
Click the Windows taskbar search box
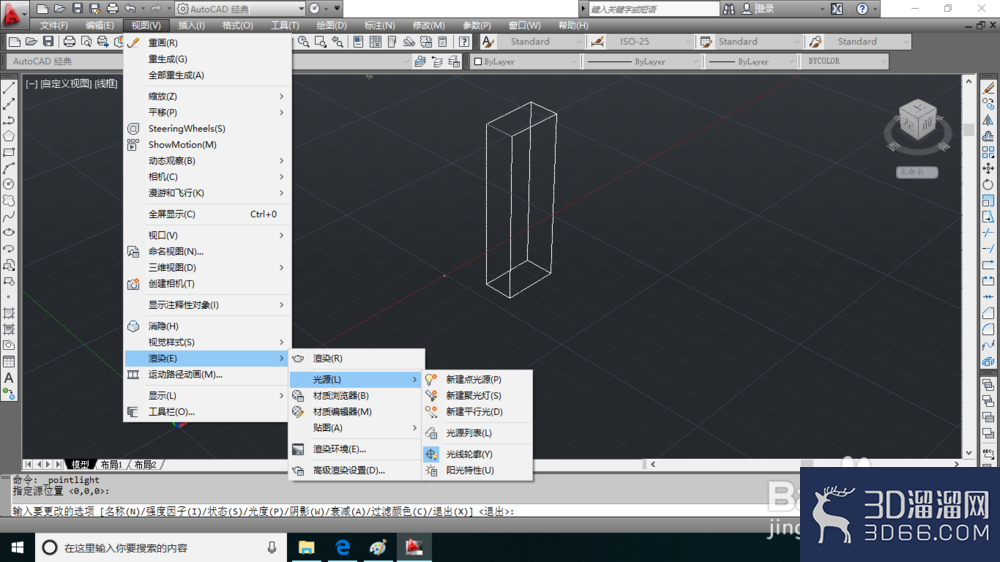coord(161,547)
